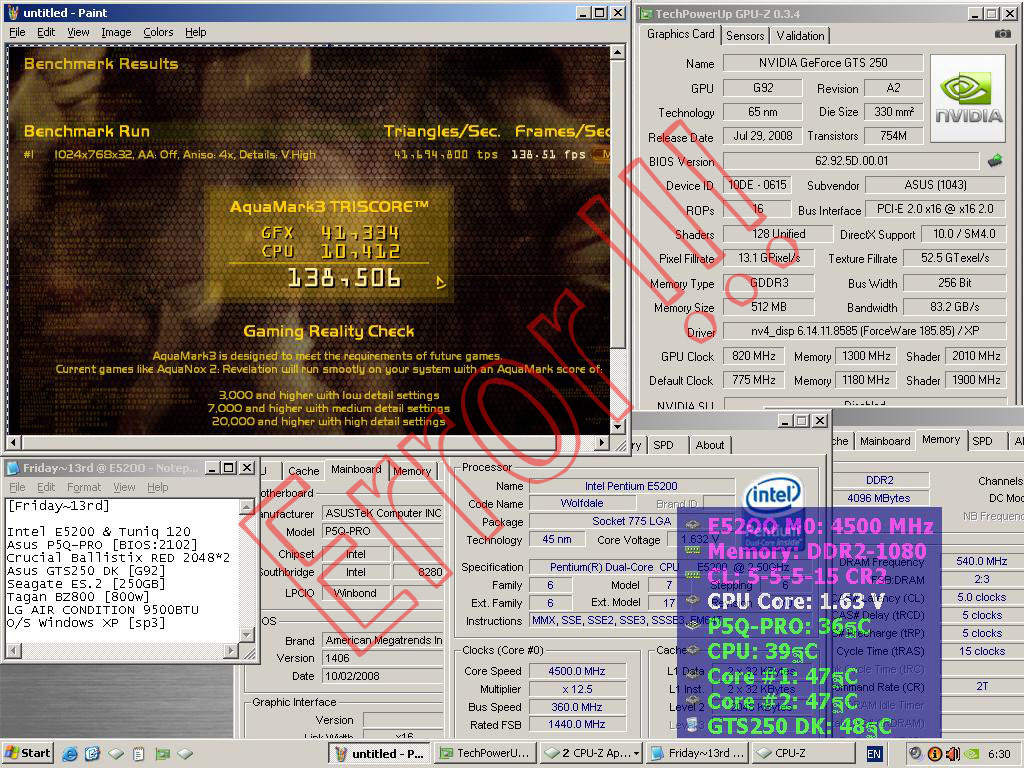The width and height of the screenshot is (1024, 768).
Task: Open Paint Edit menu
Action: pos(46,32)
